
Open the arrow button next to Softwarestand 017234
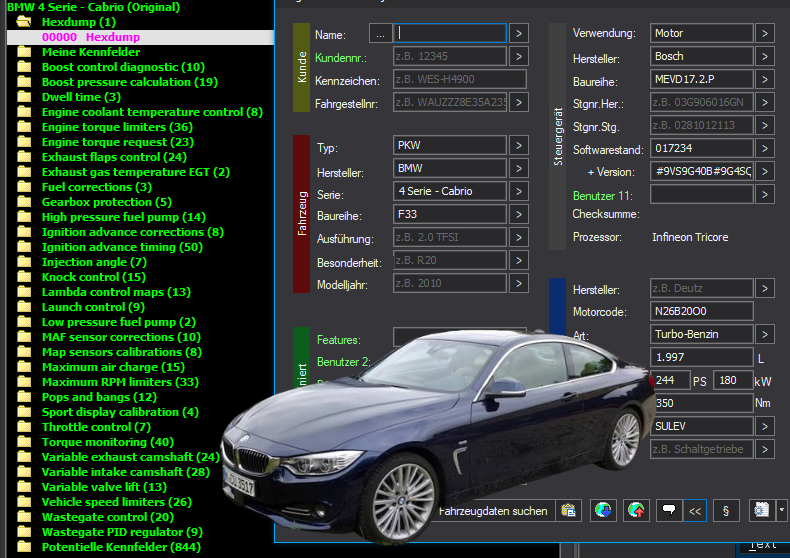tap(765, 149)
